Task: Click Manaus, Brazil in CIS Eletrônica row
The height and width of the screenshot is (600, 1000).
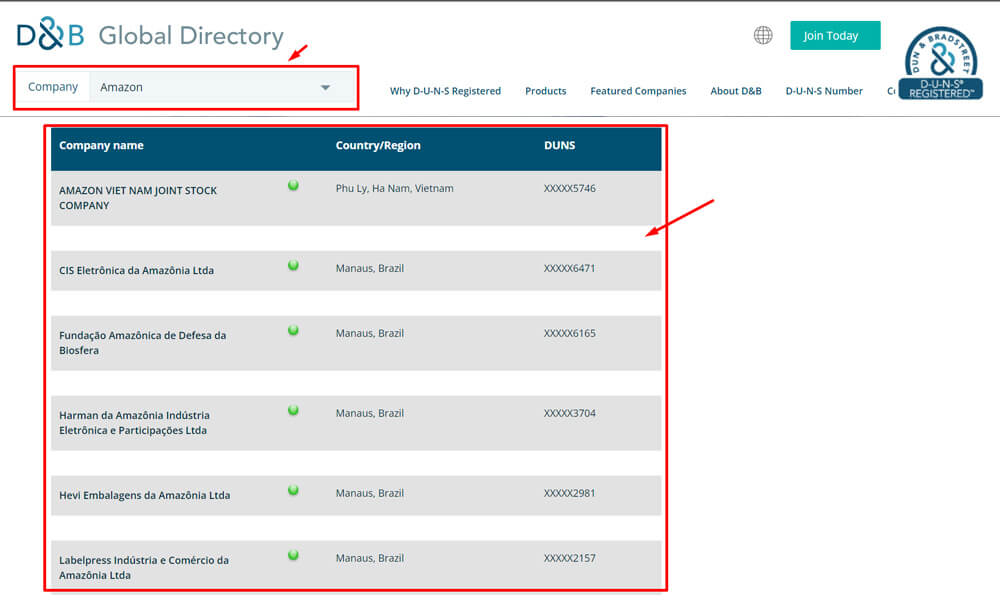Action: pos(369,268)
